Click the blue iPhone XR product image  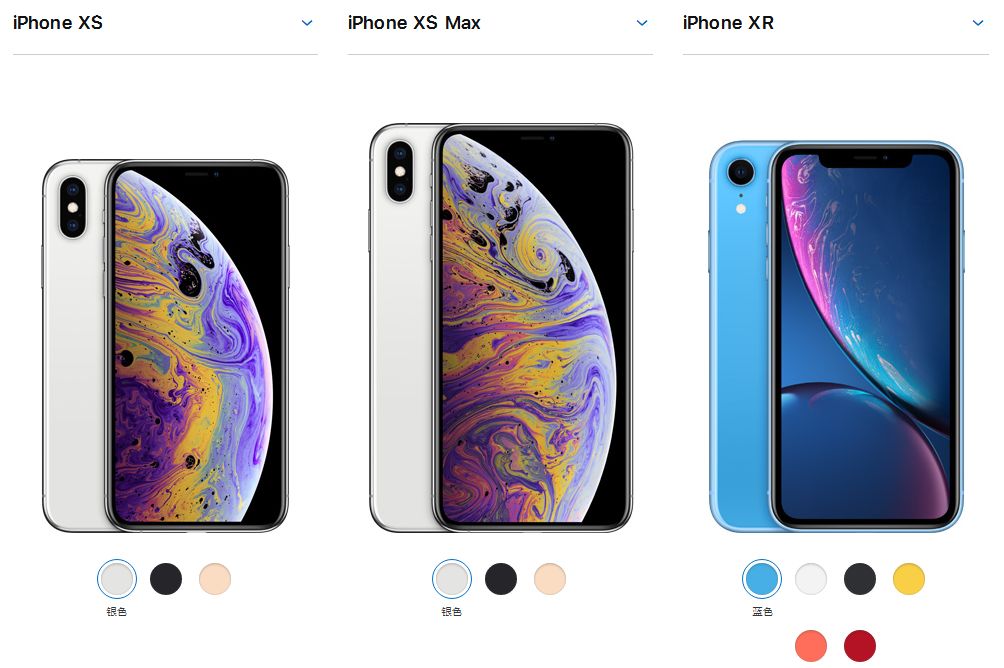(x=836, y=336)
